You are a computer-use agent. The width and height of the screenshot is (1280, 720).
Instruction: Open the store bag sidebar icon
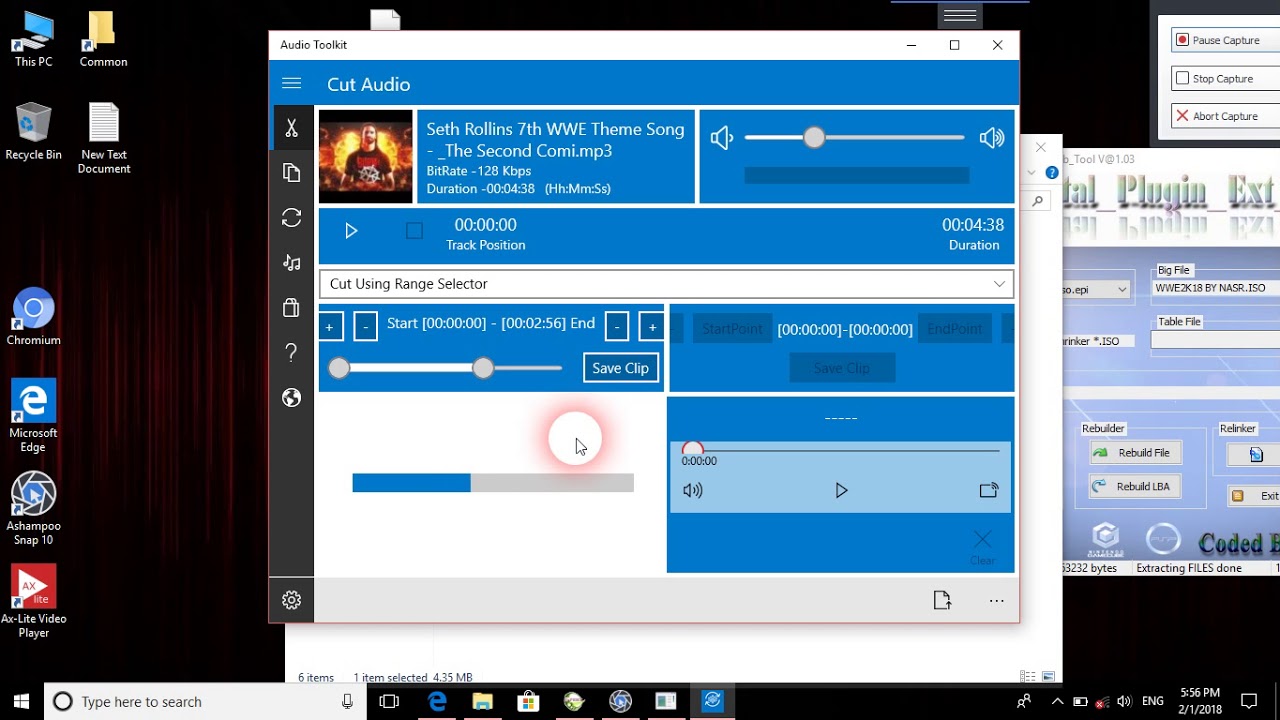pos(291,308)
